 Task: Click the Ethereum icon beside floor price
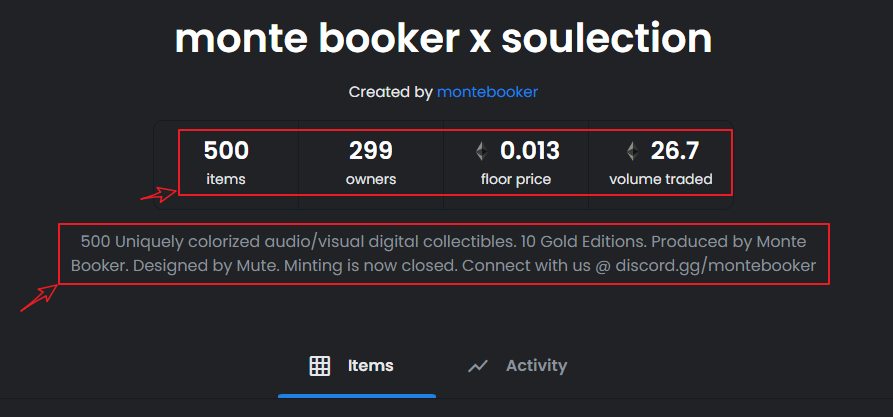pyautogui.click(x=482, y=151)
